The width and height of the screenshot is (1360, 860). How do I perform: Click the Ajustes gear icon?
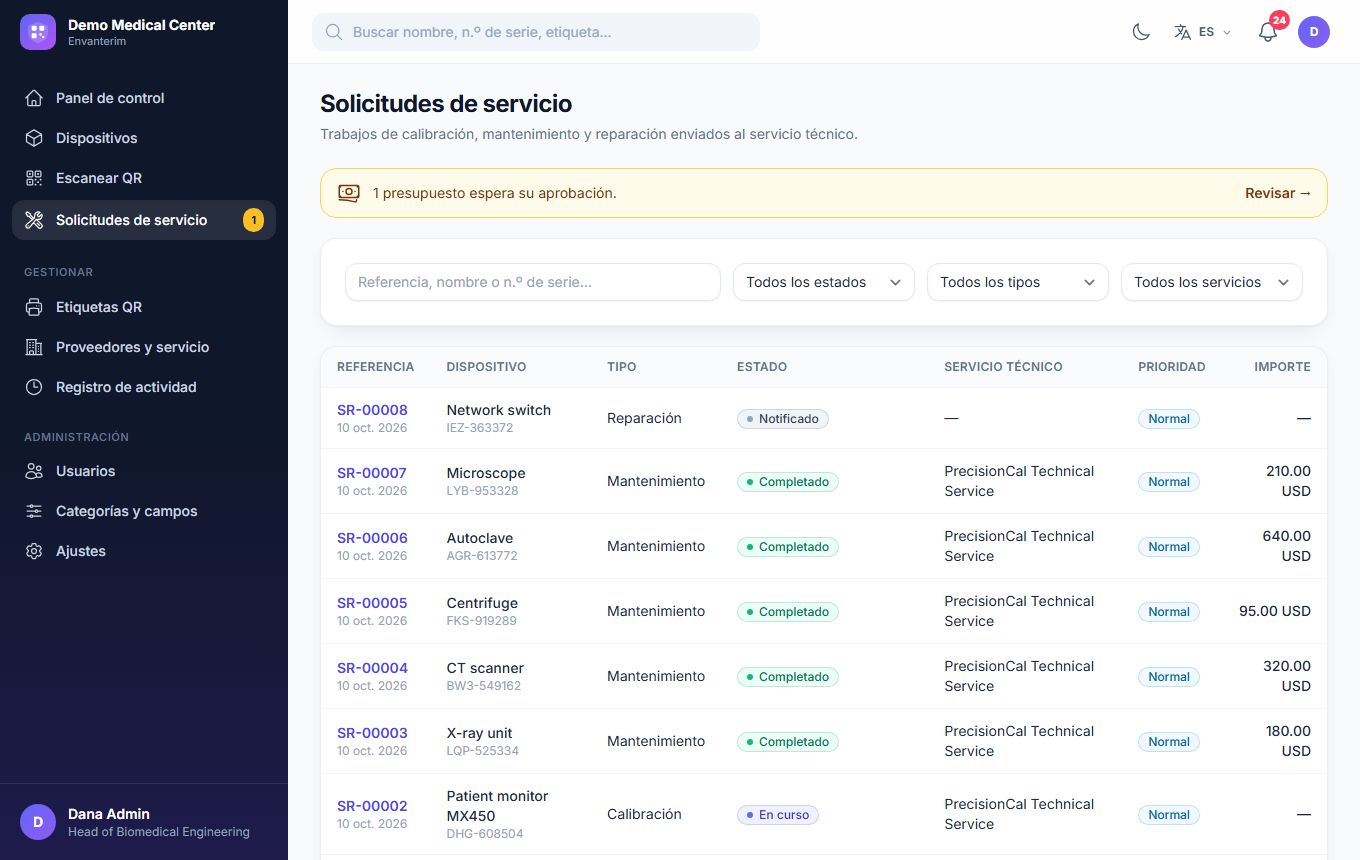[x=34, y=551]
